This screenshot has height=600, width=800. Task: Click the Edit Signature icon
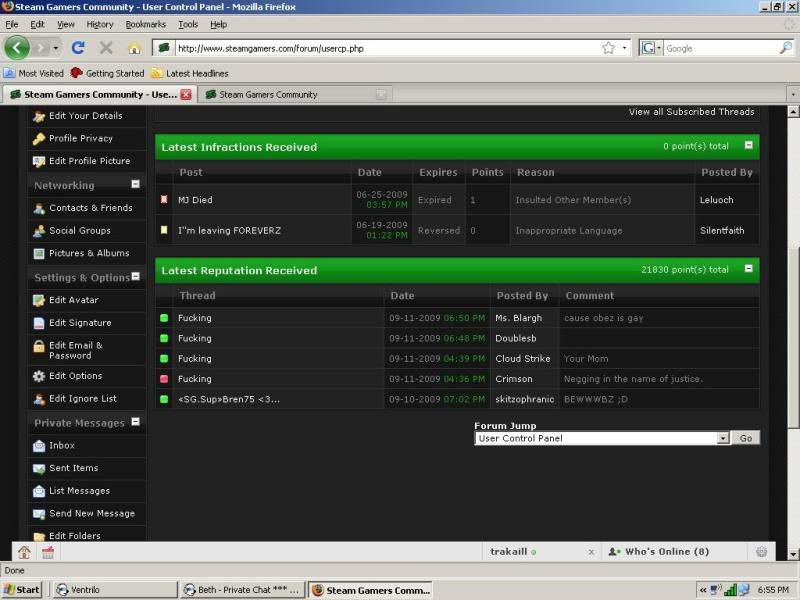(39, 323)
